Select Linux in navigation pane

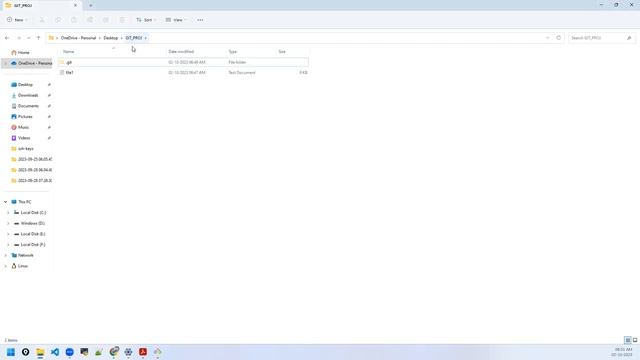23,266
